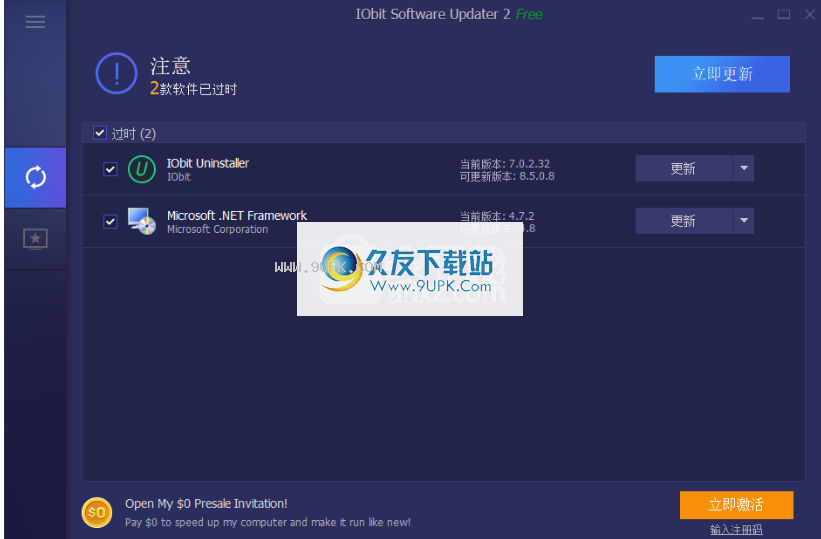Expand update options for IObit Uninstaller
The height and width of the screenshot is (539, 821).
(744, 169)
